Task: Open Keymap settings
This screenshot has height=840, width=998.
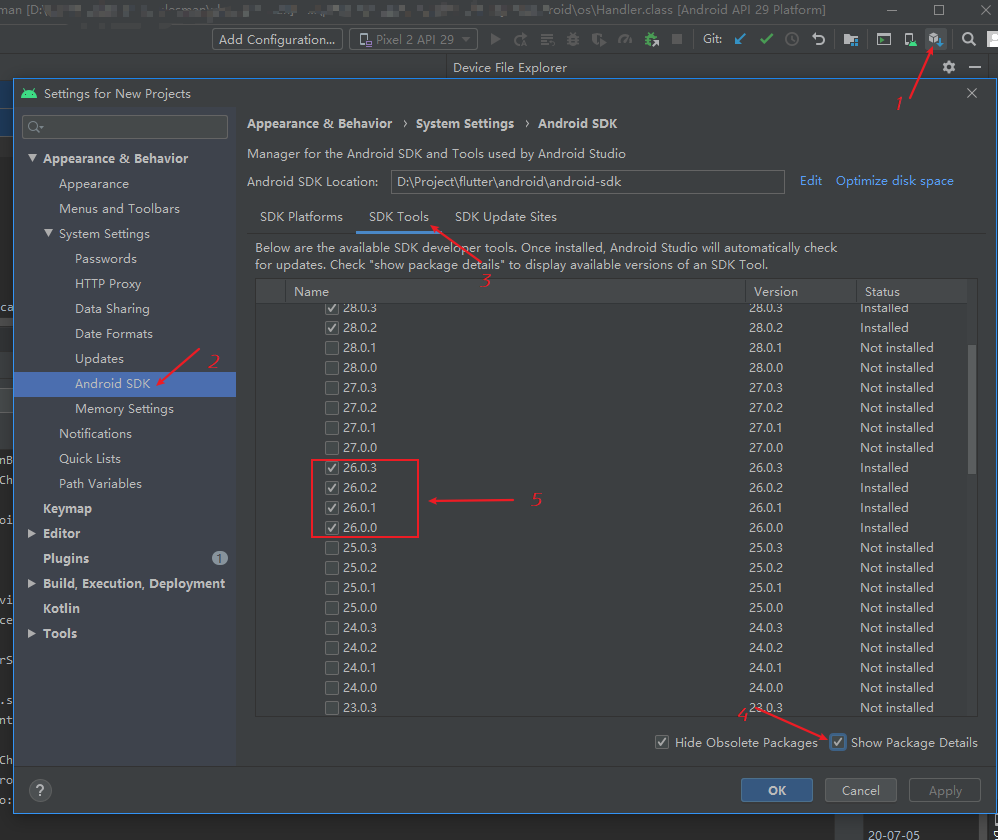Action: pyautogui.click(x=67, y=508)
